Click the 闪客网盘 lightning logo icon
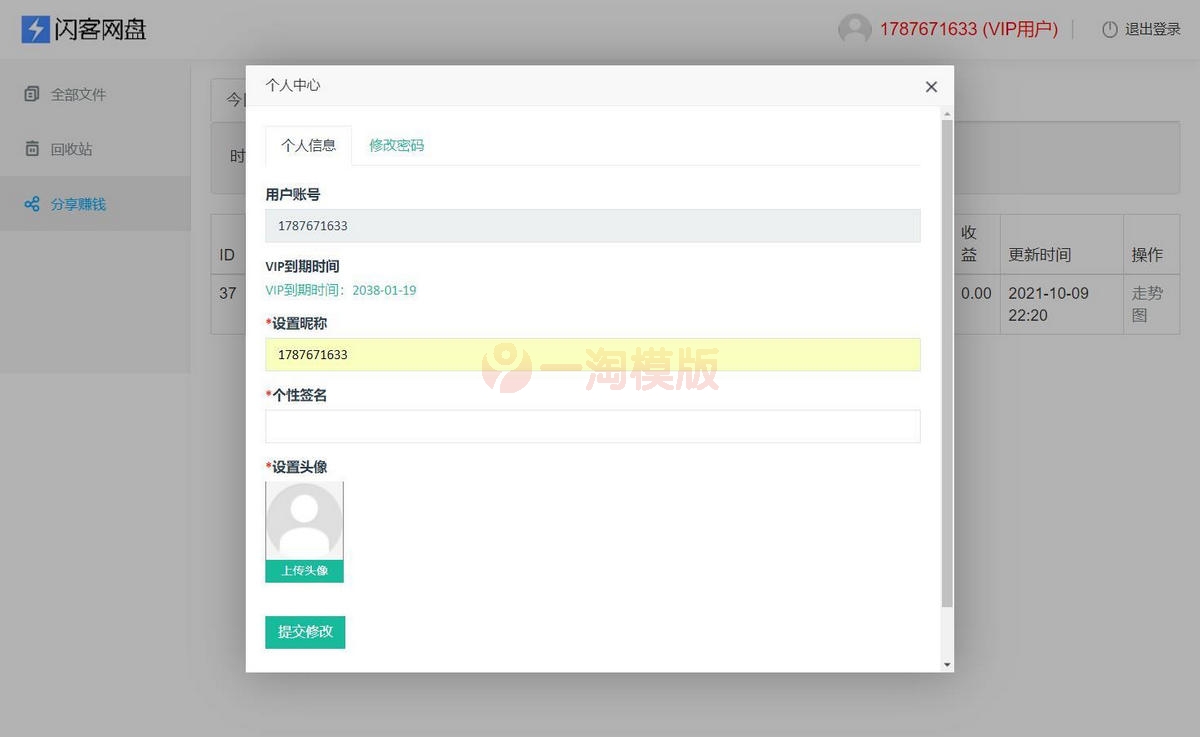Image resolution: width=1200 pixels, height=737 pixels. (36, 29)
